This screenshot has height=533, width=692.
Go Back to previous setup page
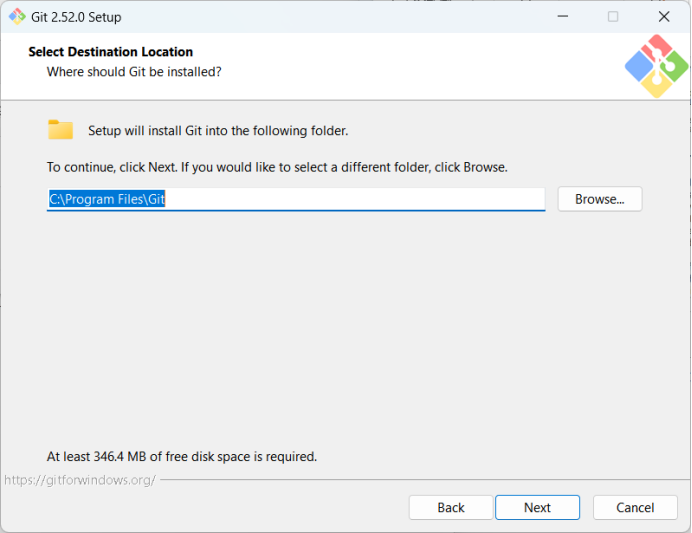451,507
